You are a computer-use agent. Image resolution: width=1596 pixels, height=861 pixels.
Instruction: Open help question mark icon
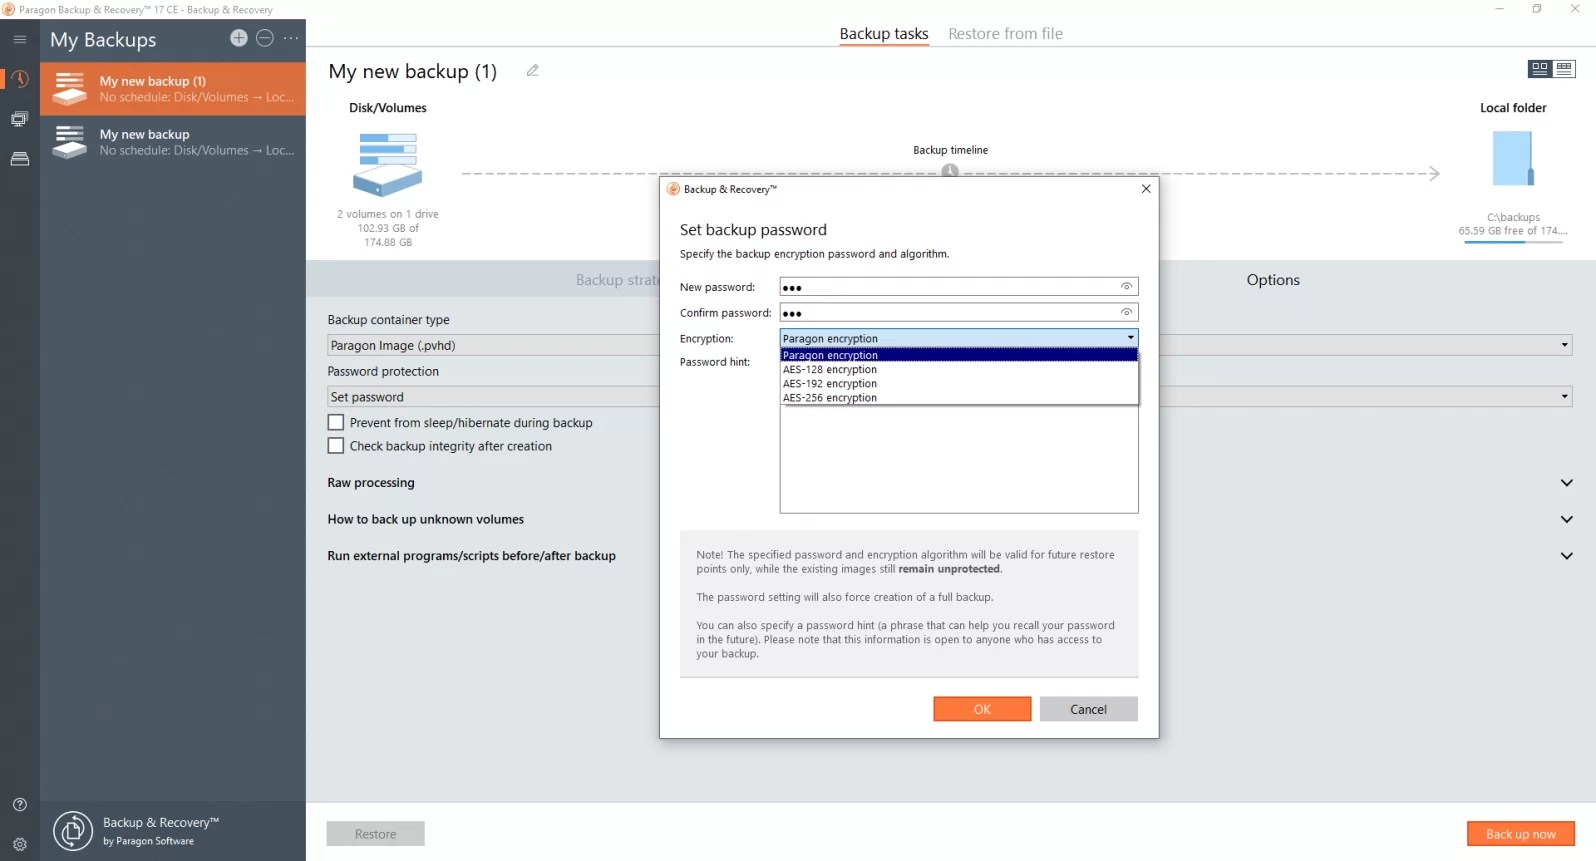point(20,805)
